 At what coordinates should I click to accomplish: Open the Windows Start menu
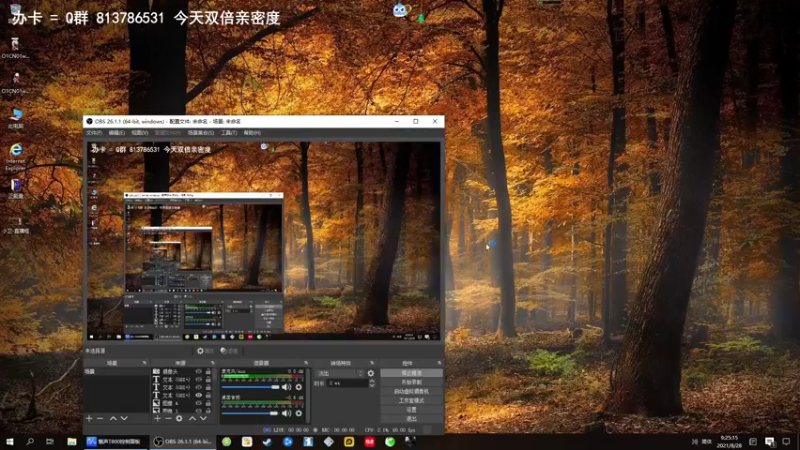pos(9,442)
